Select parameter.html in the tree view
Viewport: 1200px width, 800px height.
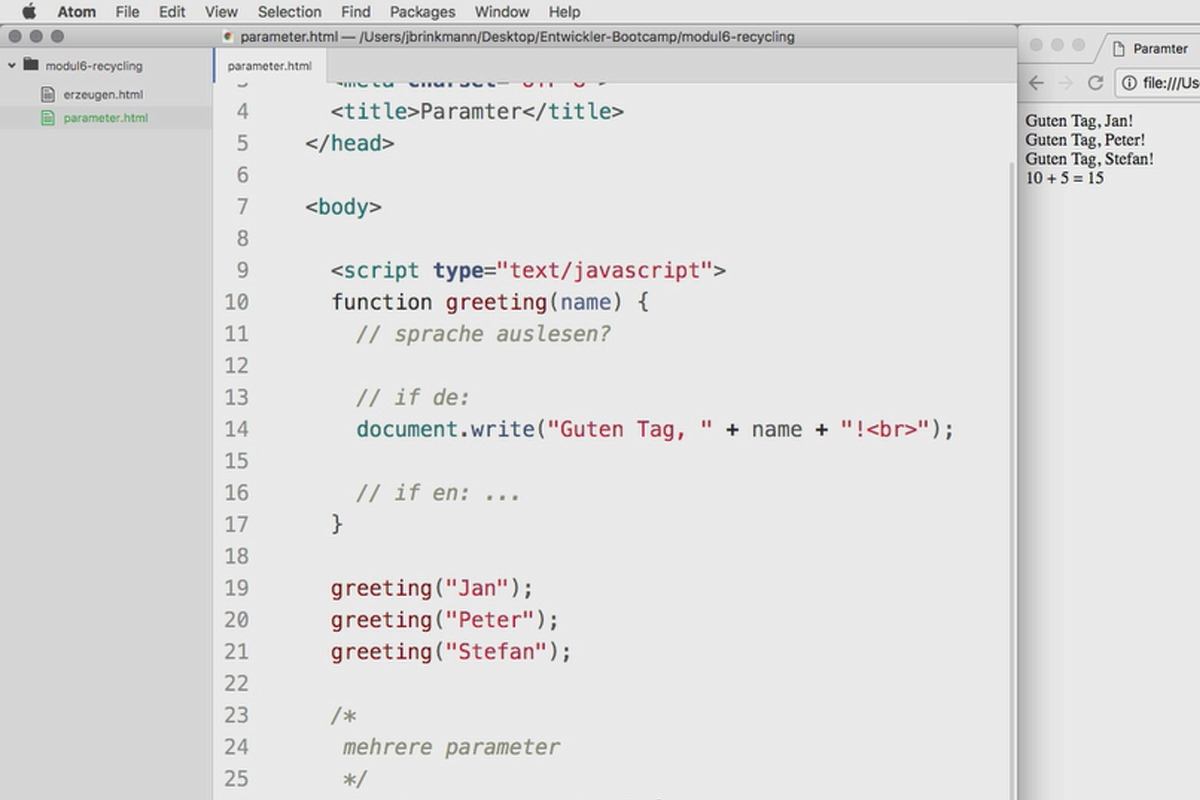(105, 118)
